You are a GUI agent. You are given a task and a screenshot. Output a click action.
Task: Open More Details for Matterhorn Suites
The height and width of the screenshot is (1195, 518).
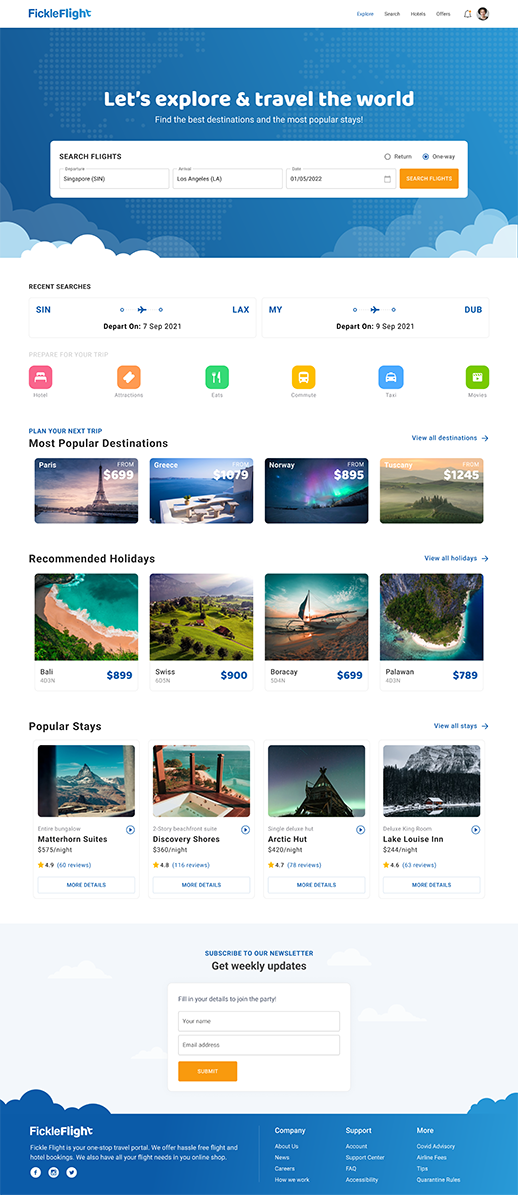[86, 885]
